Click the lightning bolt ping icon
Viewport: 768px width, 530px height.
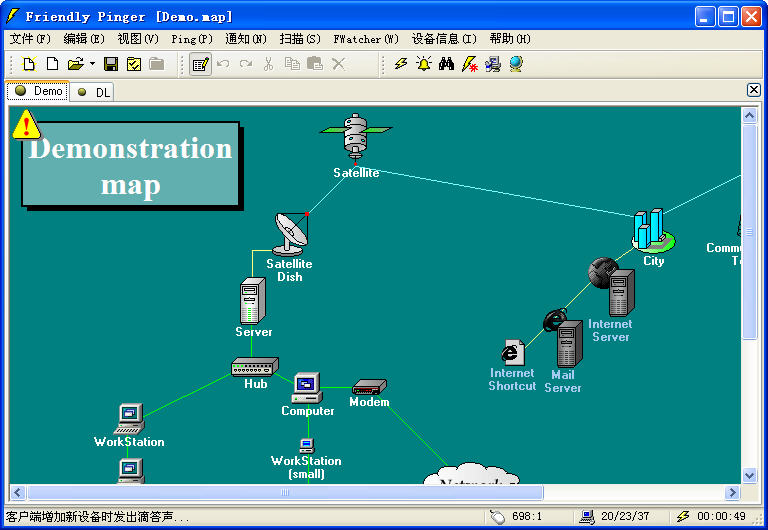point(401,64)
